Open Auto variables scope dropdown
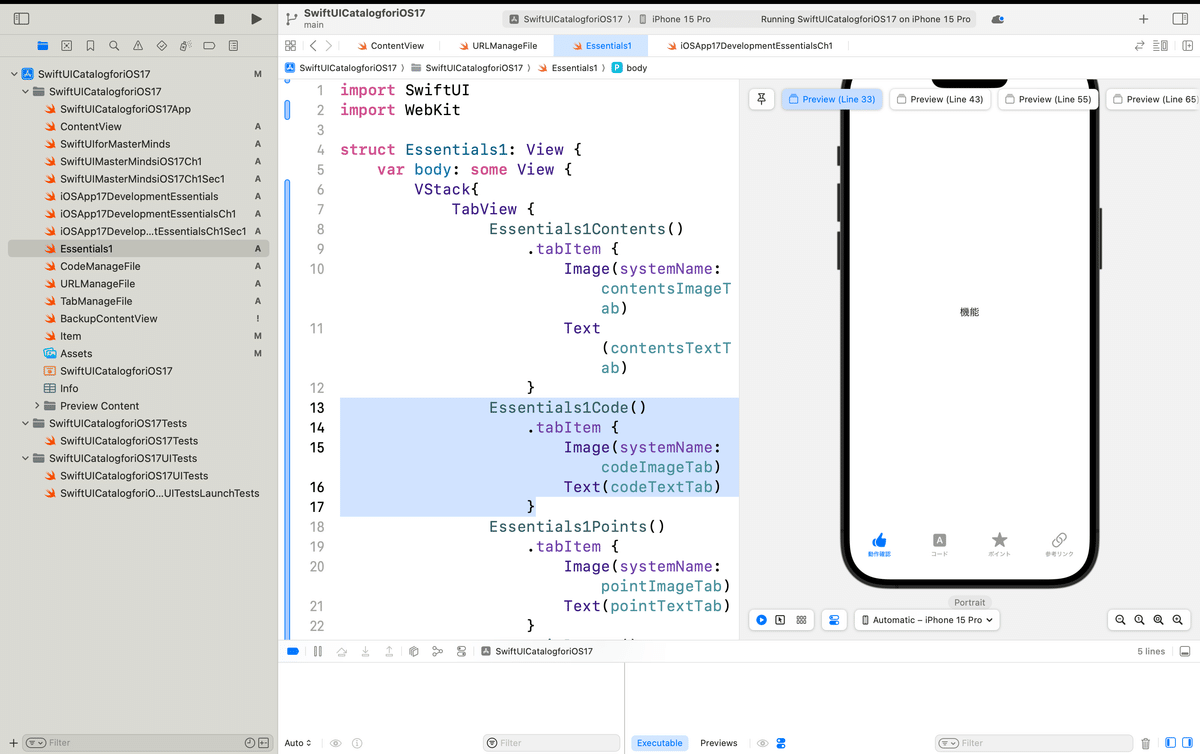Screen dimensions: 1200x754 (x=298, y=743)
